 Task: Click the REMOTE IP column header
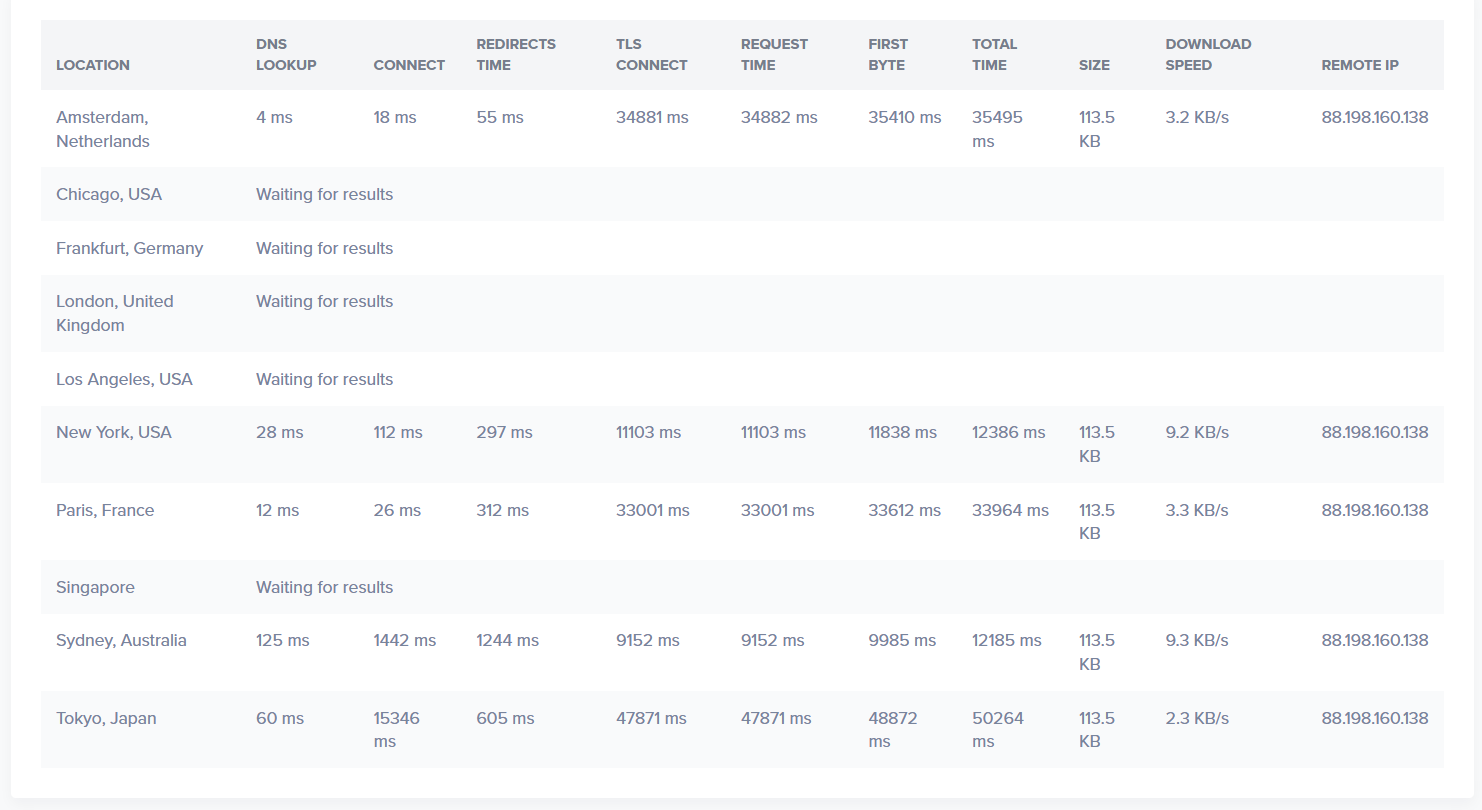1360,65
